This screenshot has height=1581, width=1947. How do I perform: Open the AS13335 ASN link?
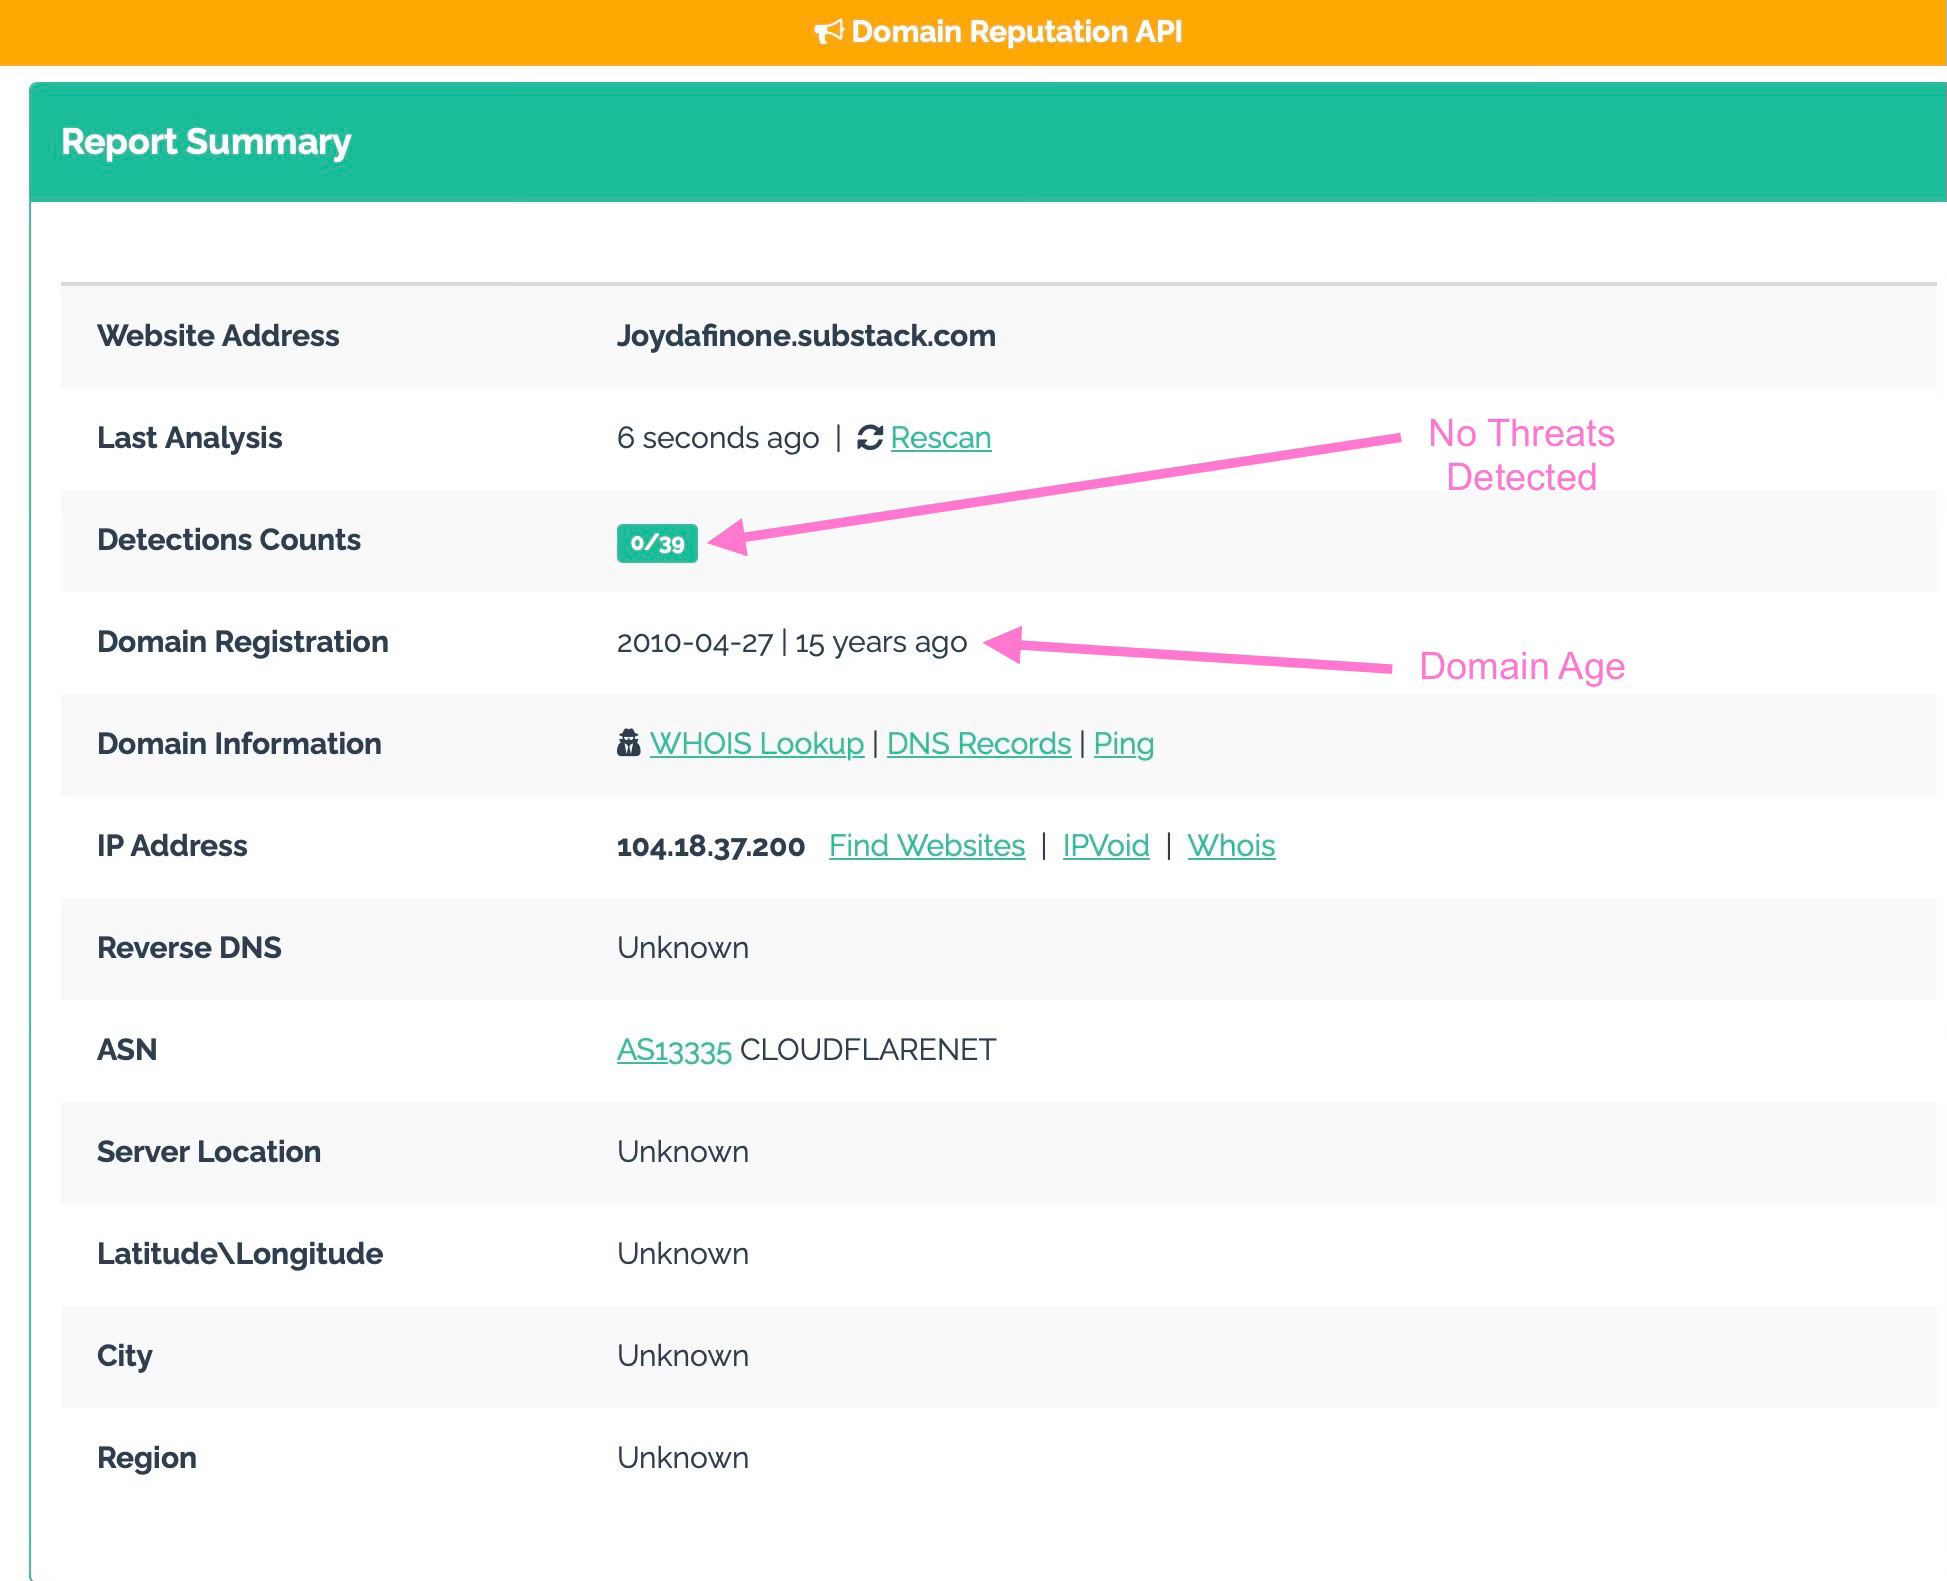674,1050
